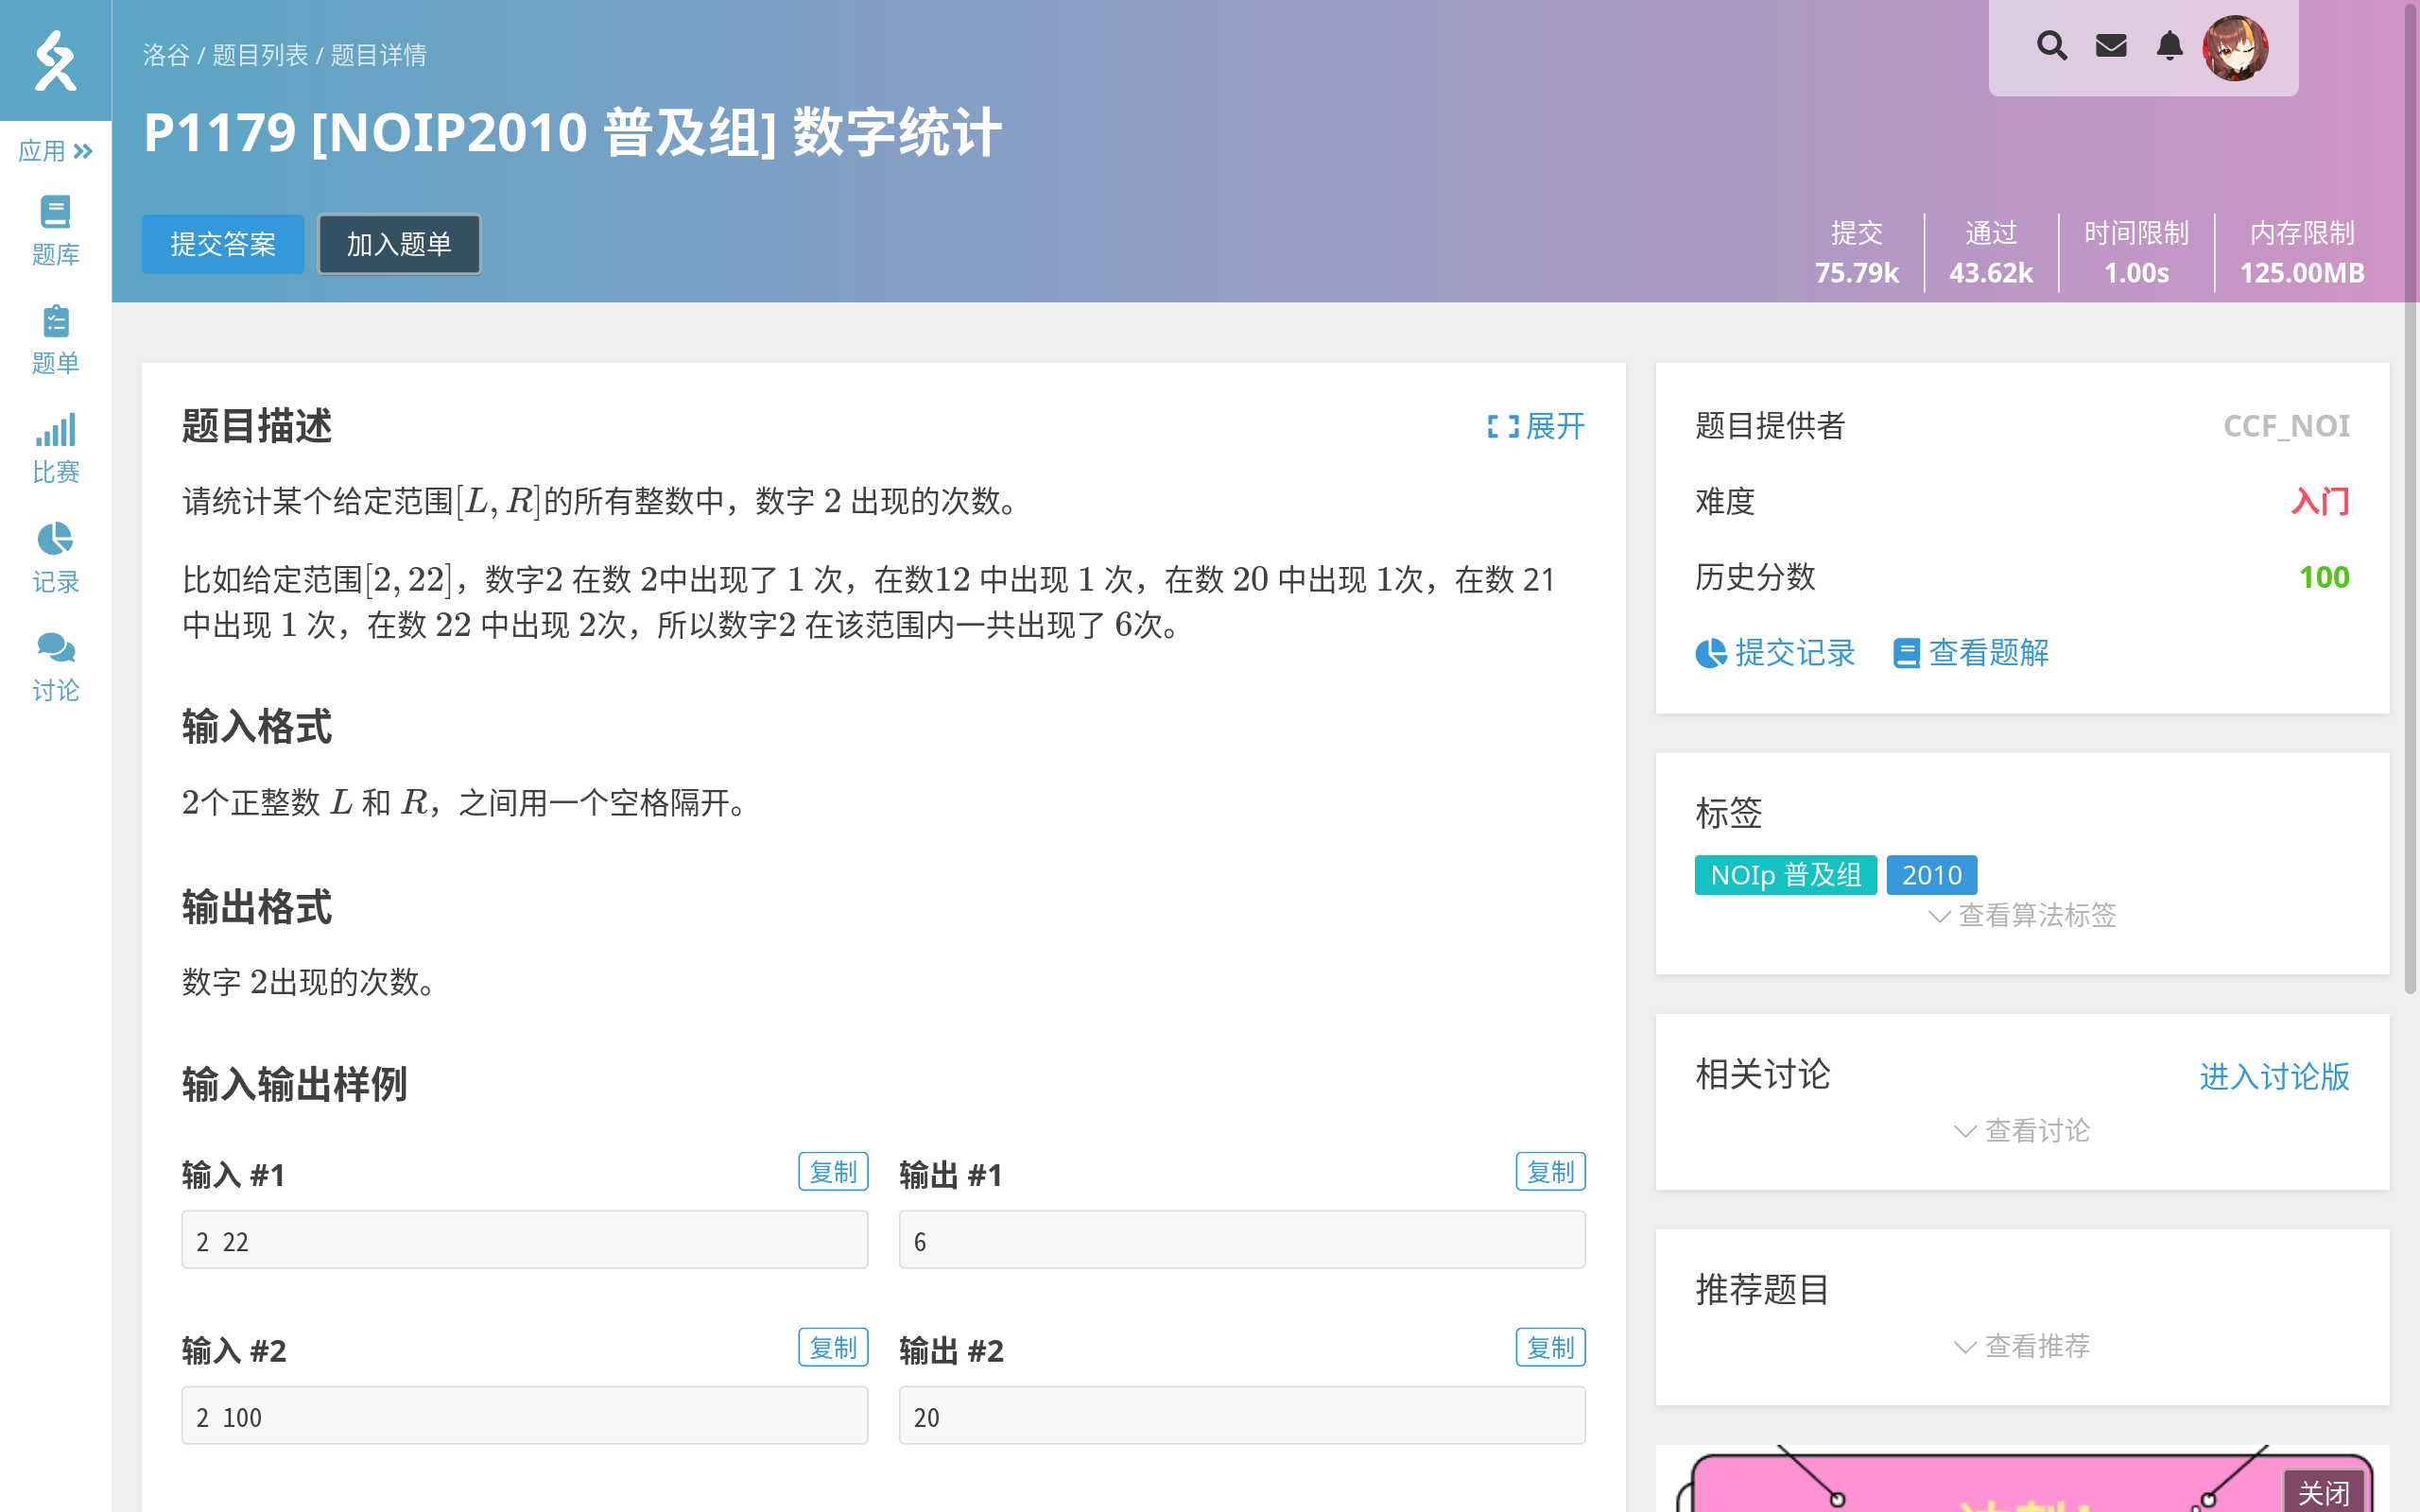Viewport: 2420px width, 1512px height.
Task: Click the NOIp 普及组 tag
Action: click(x=1784, y=874)
